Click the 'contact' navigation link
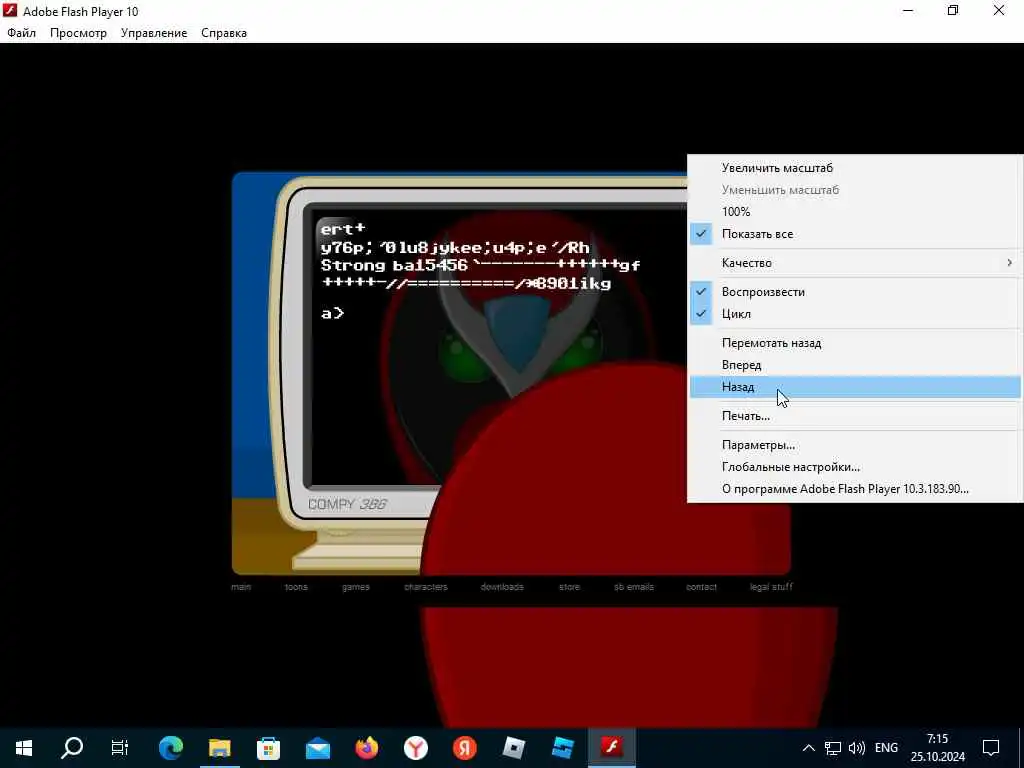This screenshot has width=1024, height=768. pyautogui.click(x=701, y=586)
